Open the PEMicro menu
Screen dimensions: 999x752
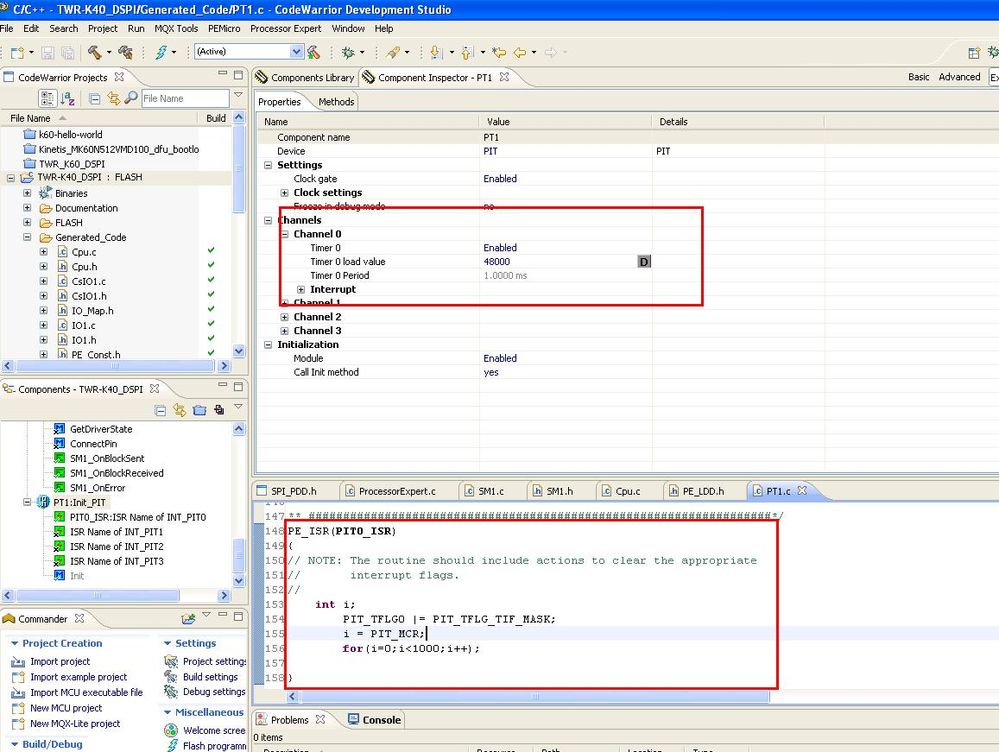pos(224,29)
